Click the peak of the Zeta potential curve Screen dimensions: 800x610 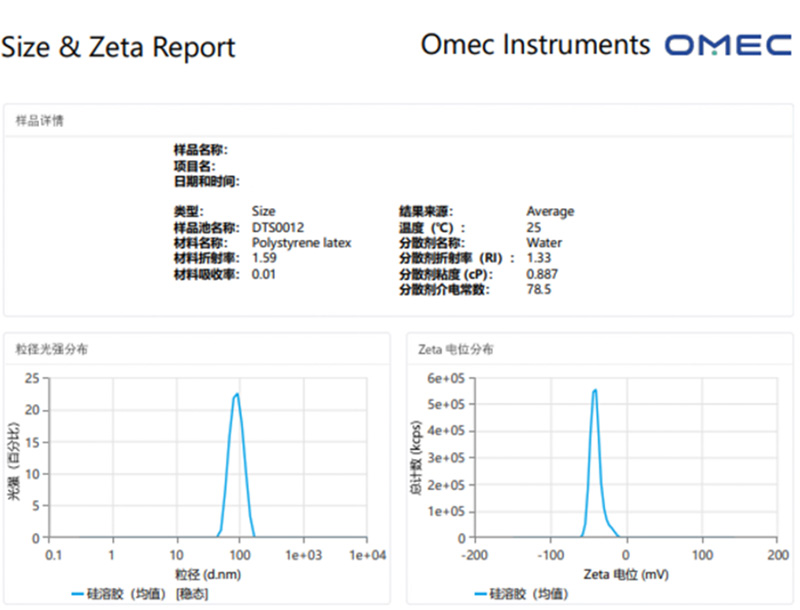[595, 390]
